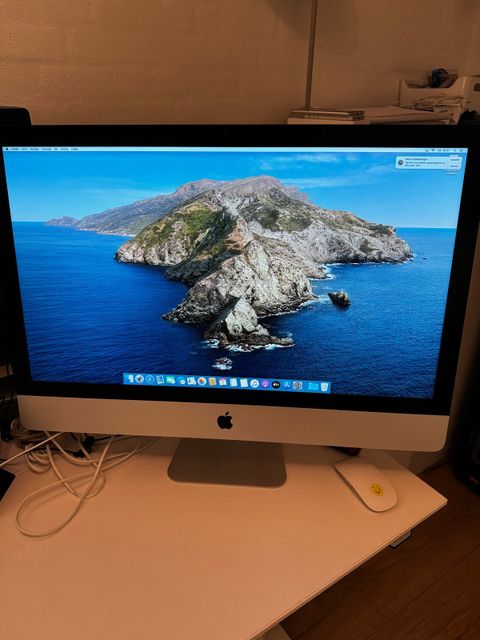Screen dimensions: 480x640
Task: Open Finder from the Dock
Action: (x=131, y=379)
